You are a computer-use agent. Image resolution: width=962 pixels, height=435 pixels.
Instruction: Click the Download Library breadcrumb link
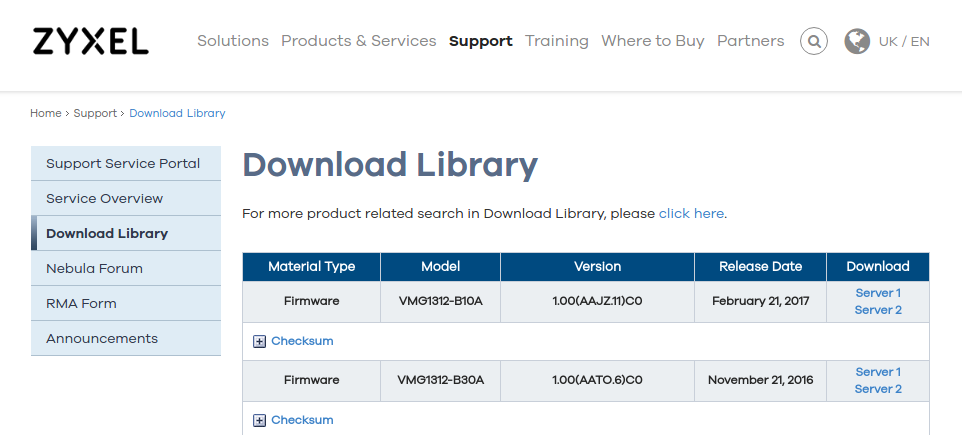[177, 114]
